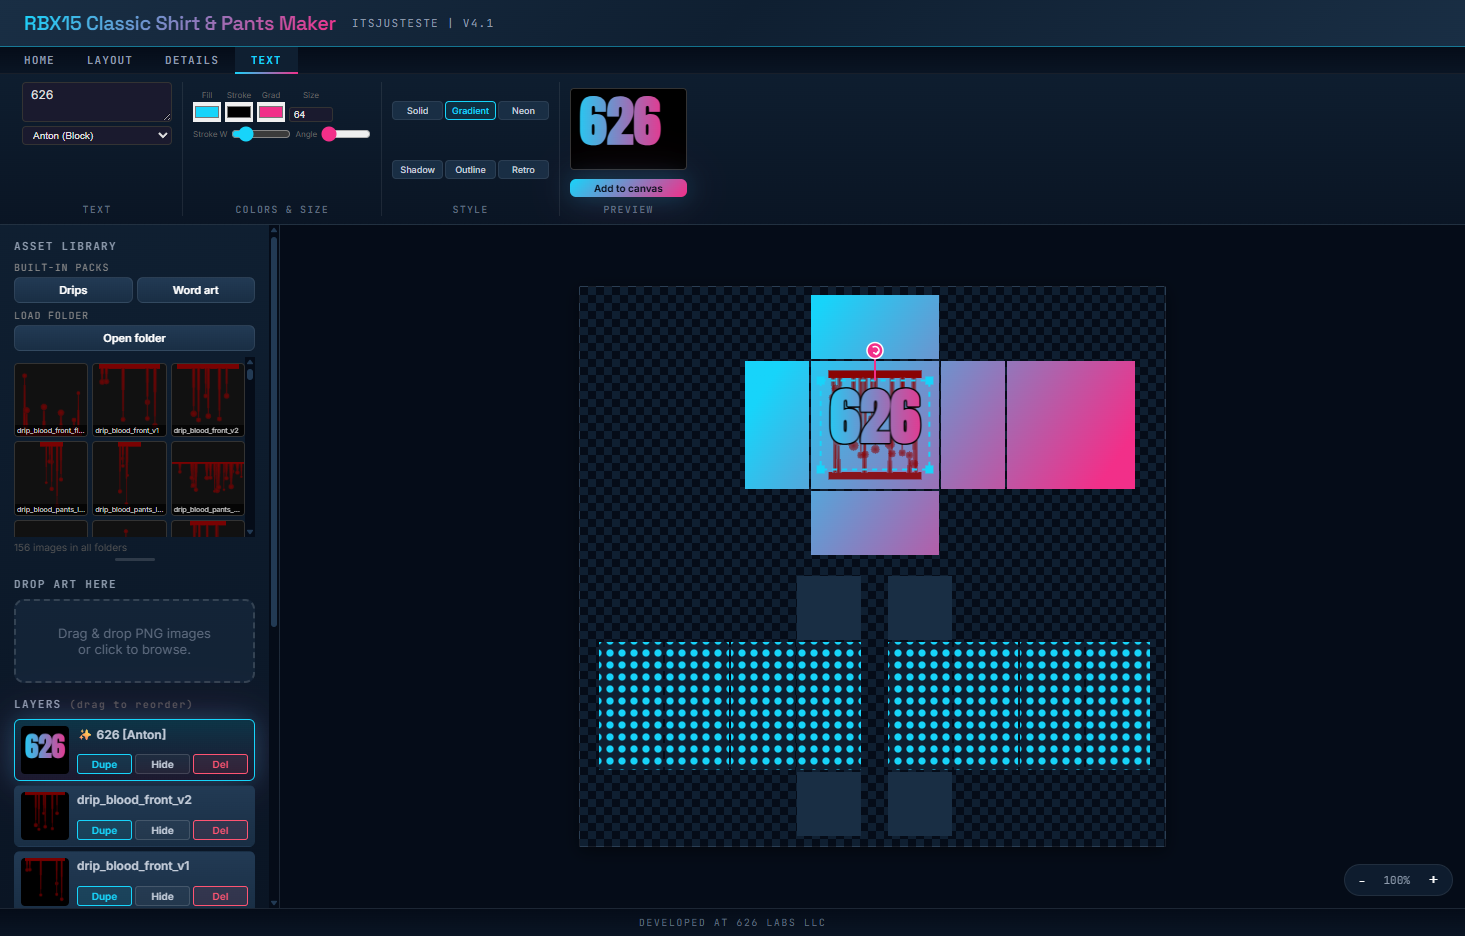Delete the drip_blood_front_v1 layer

(221, 897)
